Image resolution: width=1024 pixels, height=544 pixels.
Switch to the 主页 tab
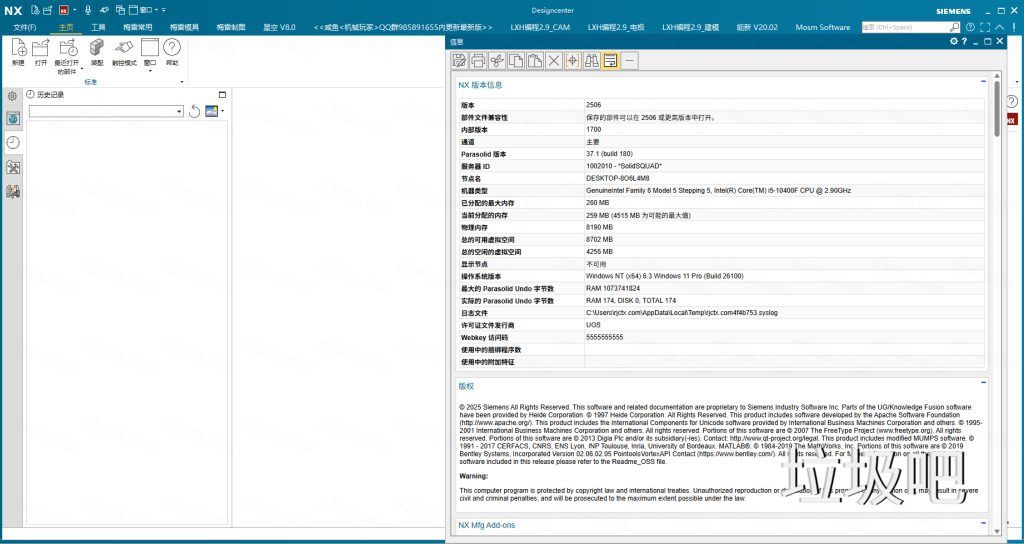(x=66, y=27)
